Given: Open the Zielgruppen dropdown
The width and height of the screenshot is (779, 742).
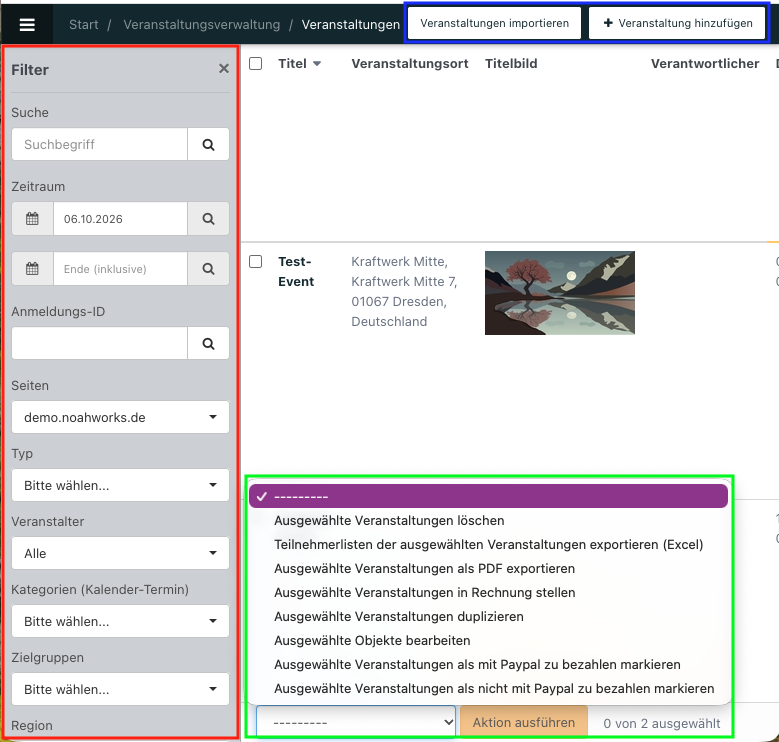Looking at the screenshot, I should coord(120,689).
